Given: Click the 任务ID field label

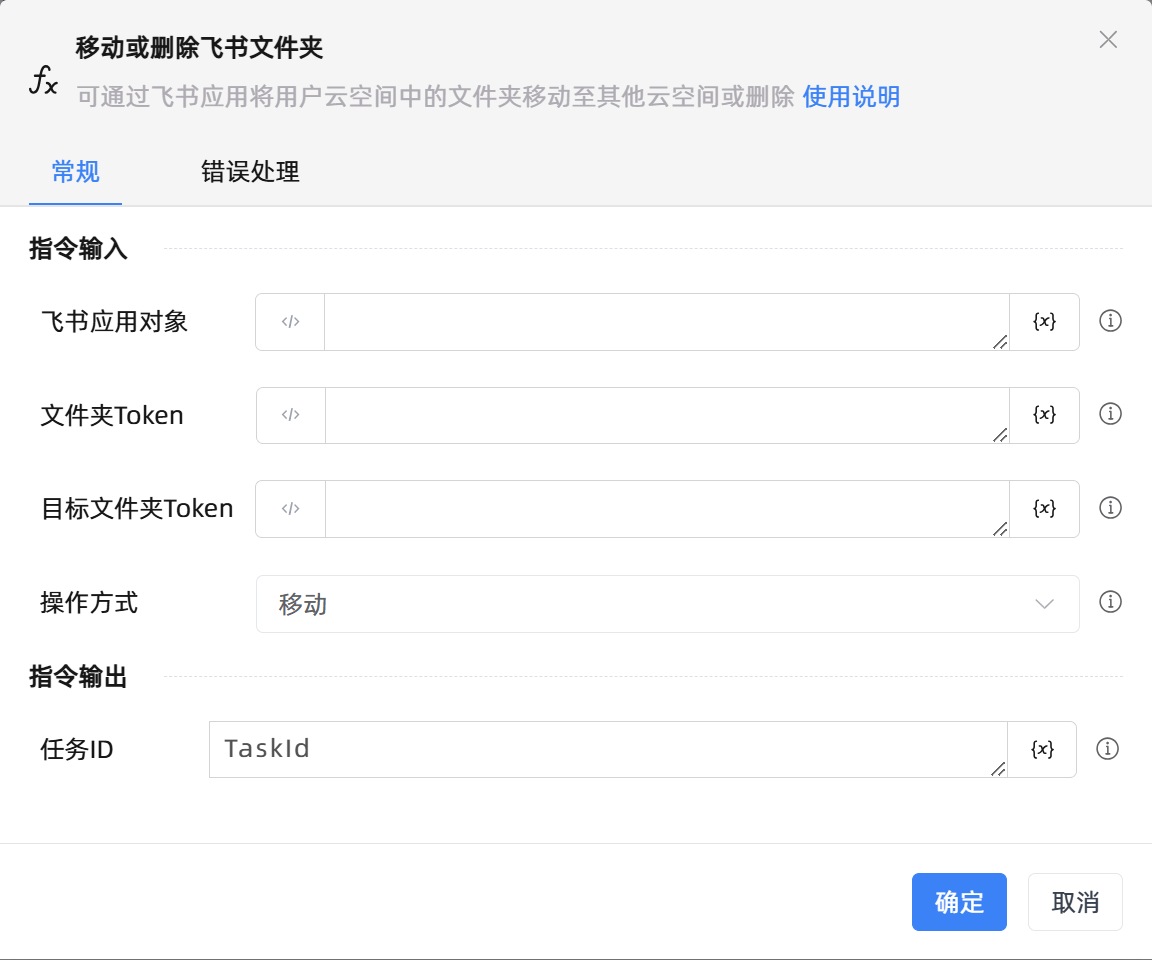Looking at the screenshot, I should point(77,749).
